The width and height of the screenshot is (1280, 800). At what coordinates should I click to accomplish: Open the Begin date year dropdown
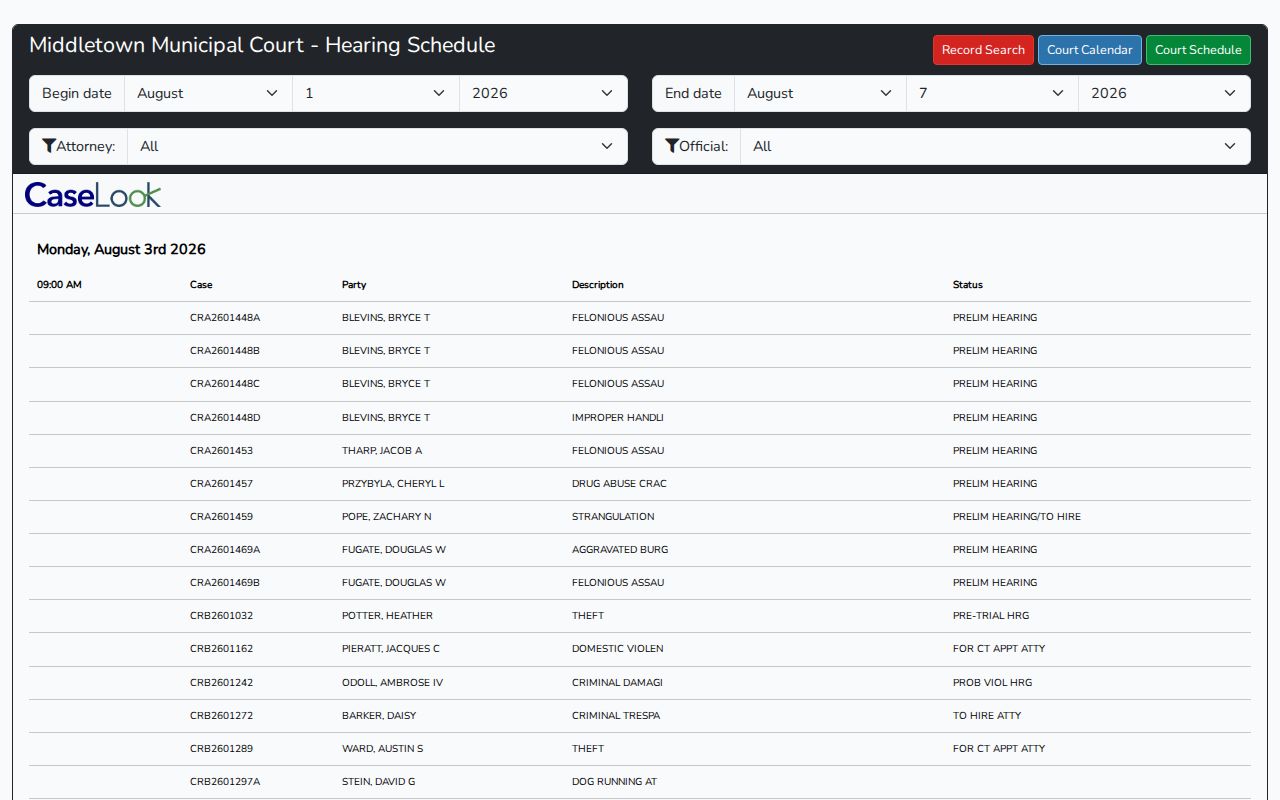(x=543, y=93)
